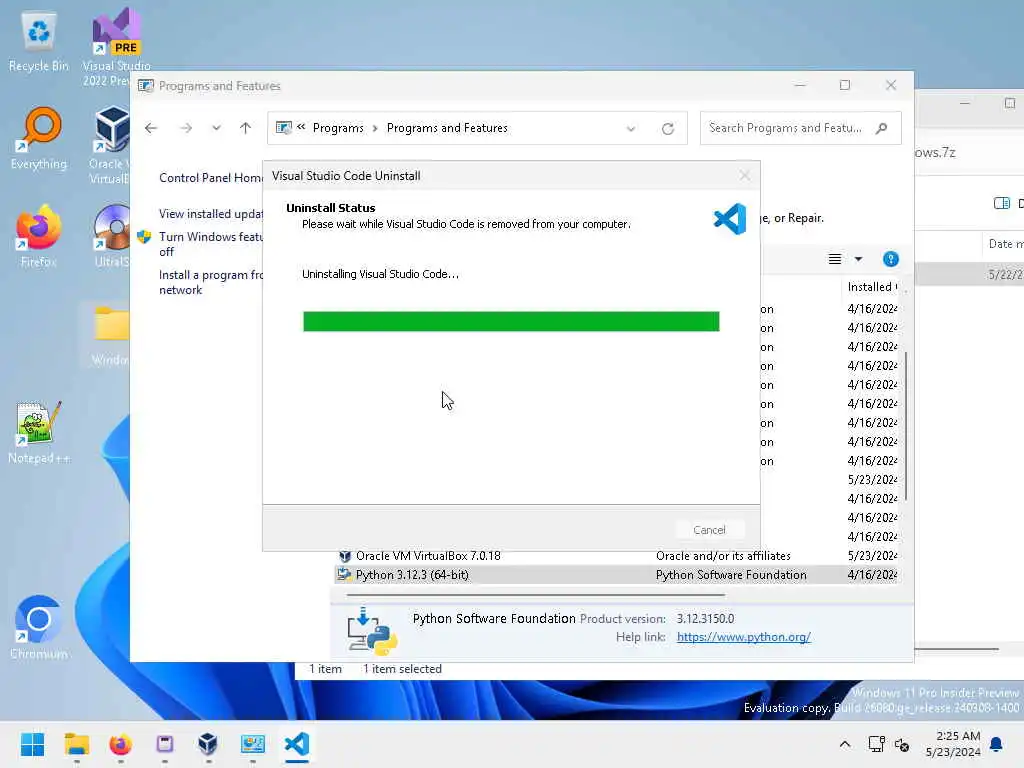The image size is (1024, 768).
Task: Open Install a program from the network
Action: 210,282
